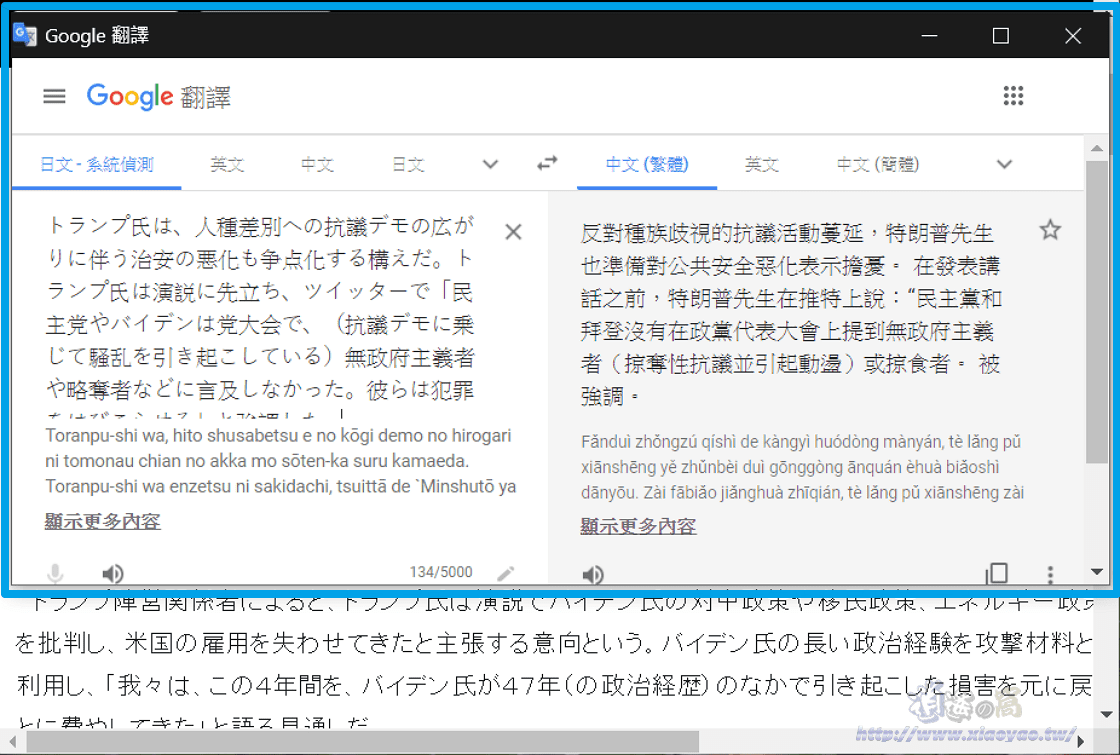Click the 134/5000 character counter
The height and width of the screenshot is (755, 1120).
(x=441, y=572)
